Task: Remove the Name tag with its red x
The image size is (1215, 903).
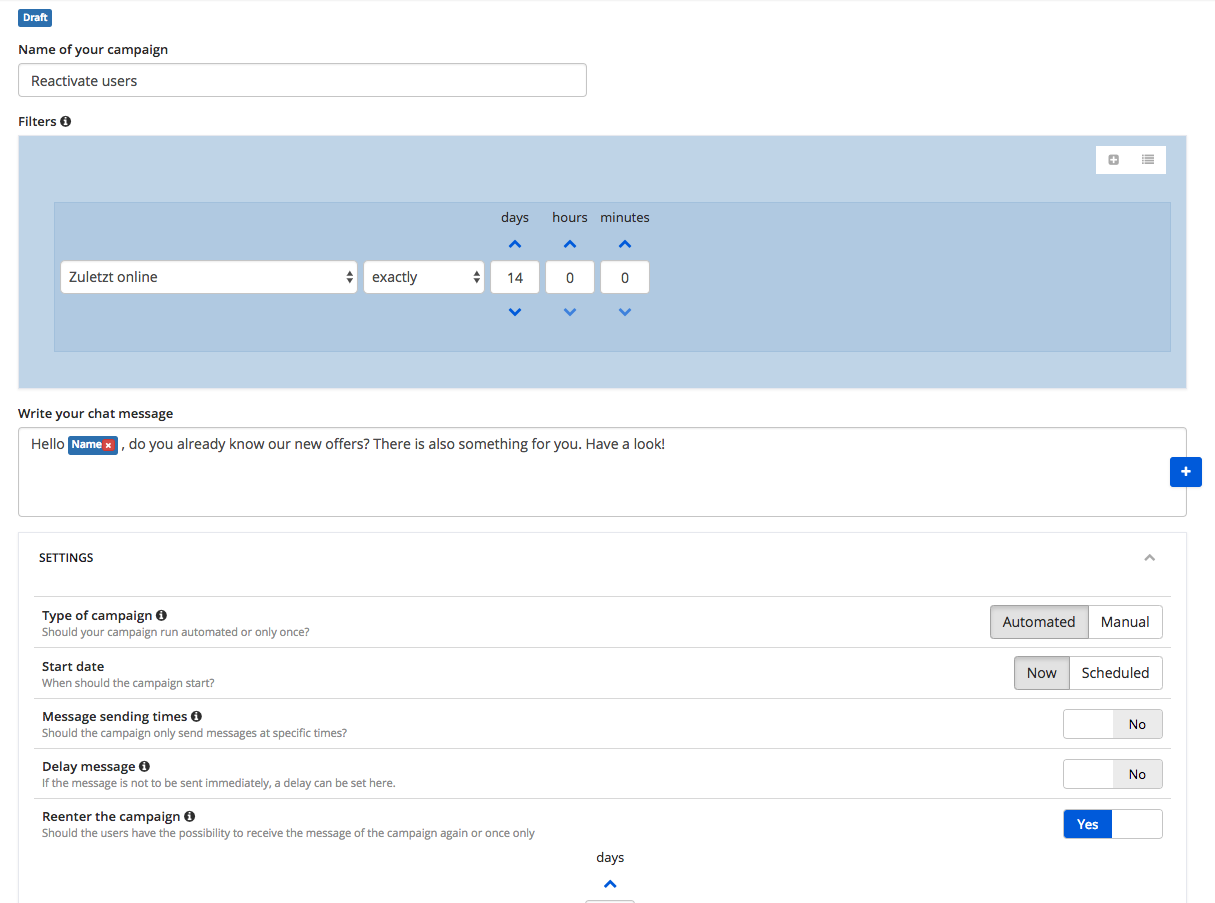Action: [108, 445]
